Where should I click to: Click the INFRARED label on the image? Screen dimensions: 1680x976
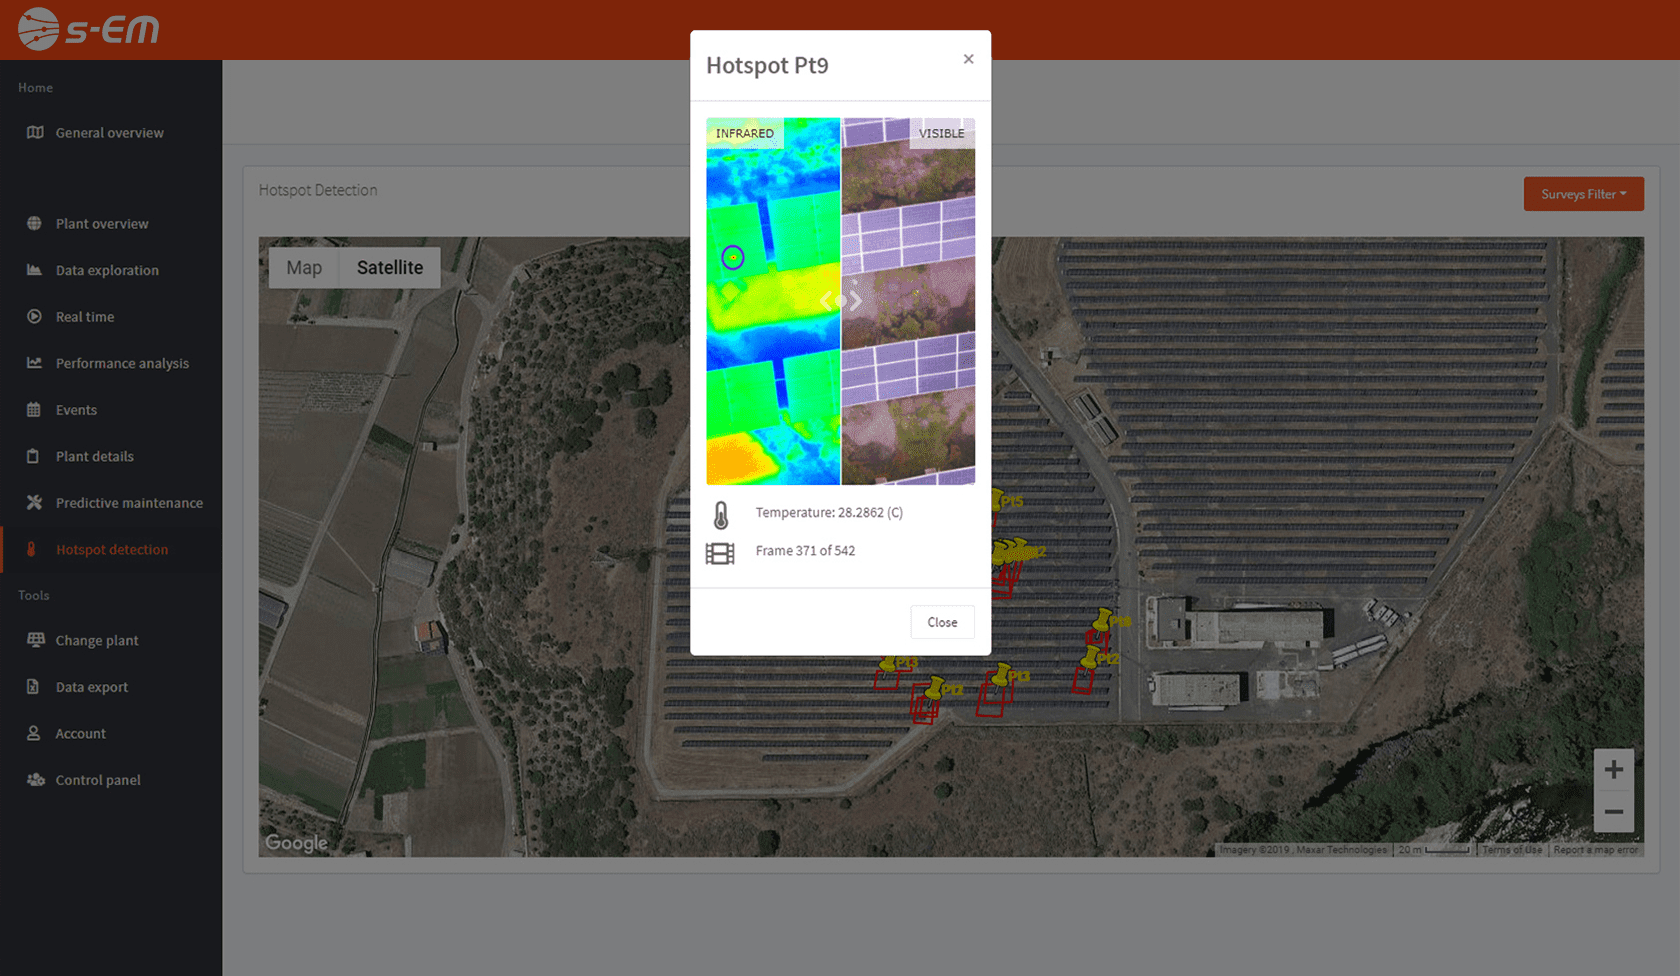click(x=745, y=133)
